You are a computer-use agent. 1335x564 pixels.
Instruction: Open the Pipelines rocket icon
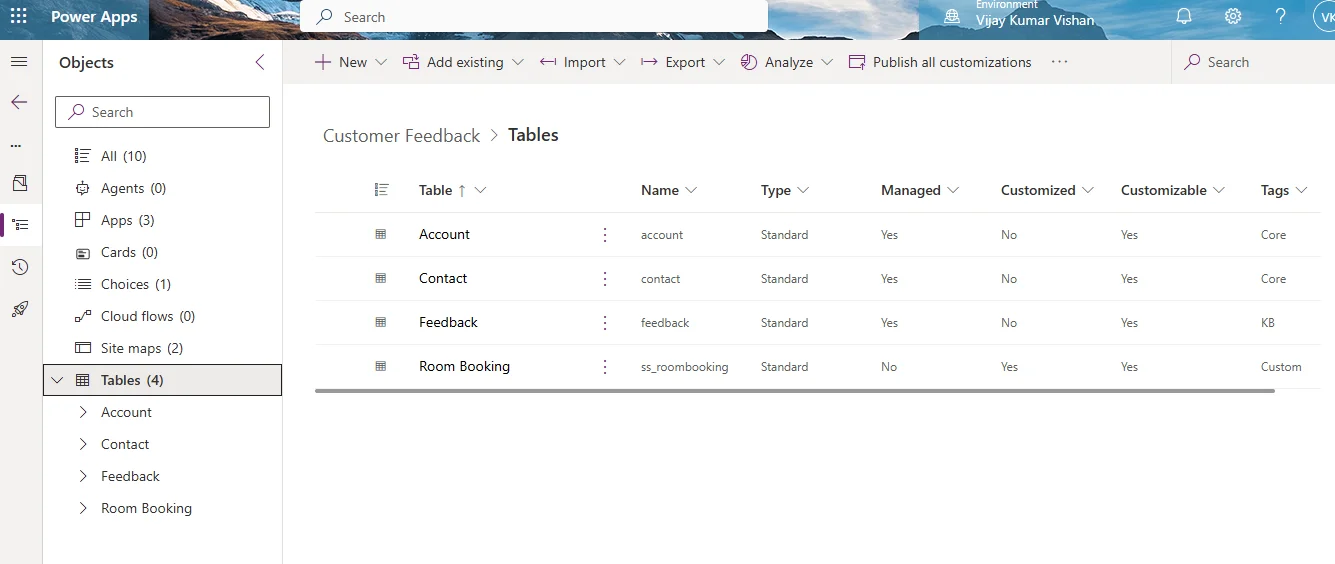pyautogui.click(x=19, y=309)
